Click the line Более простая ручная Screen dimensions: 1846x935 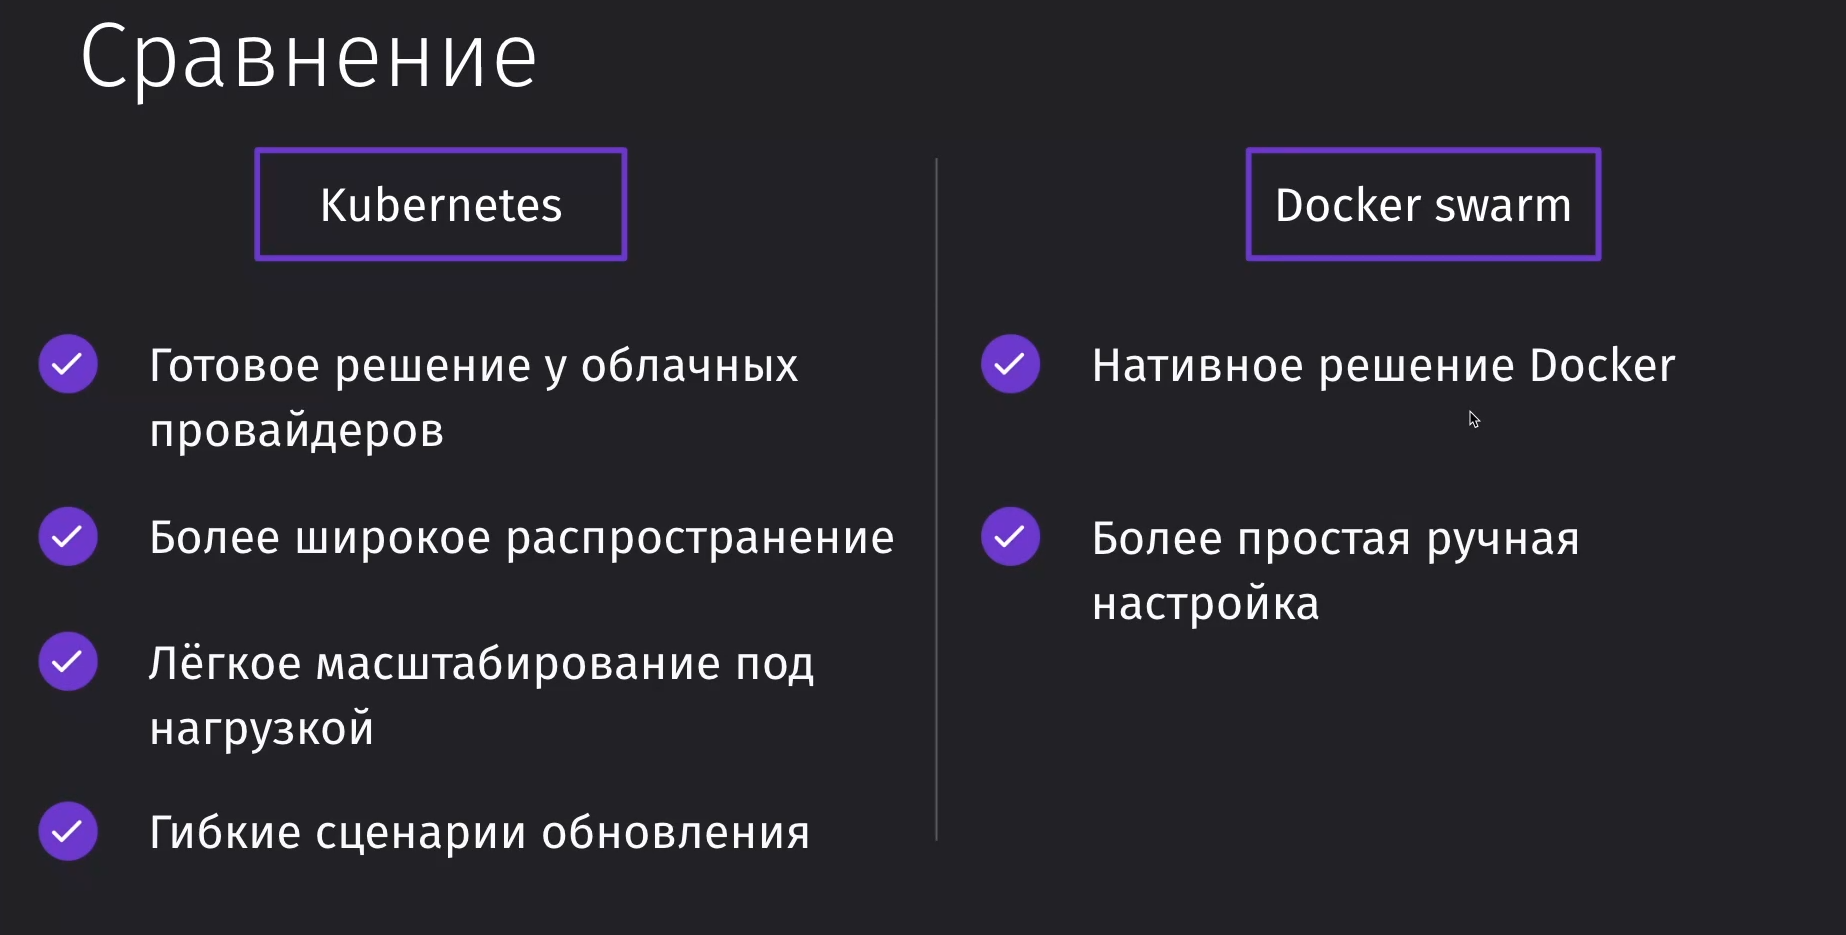coord(1336,540)
